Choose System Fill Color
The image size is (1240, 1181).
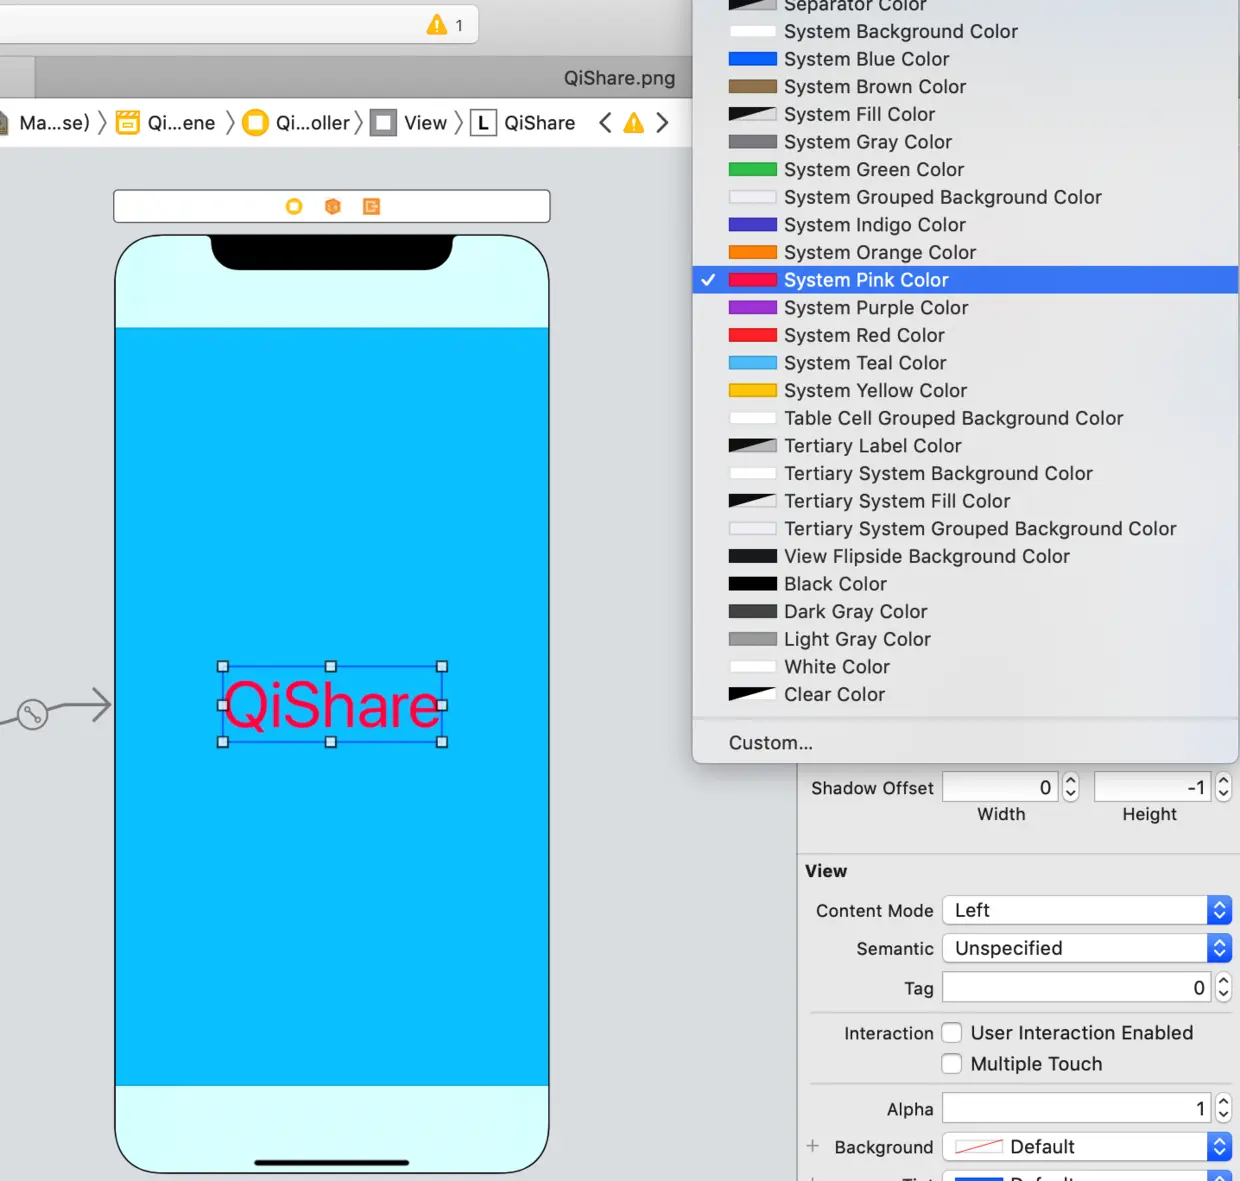point(966,114)
